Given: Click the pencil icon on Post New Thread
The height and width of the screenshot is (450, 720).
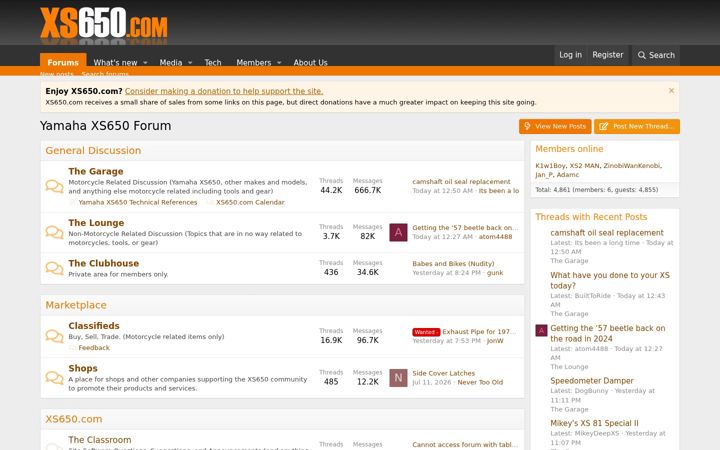Looking at the screenshot, I should point(603,126).
